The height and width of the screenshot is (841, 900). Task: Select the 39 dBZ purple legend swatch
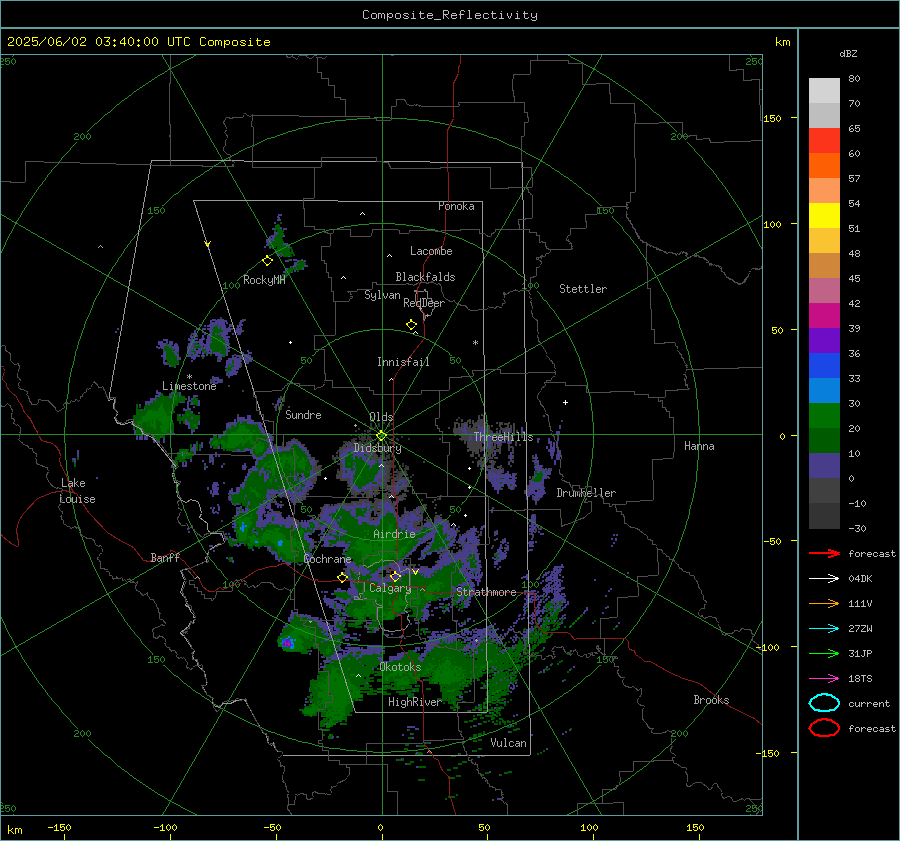tap(824, 340)
